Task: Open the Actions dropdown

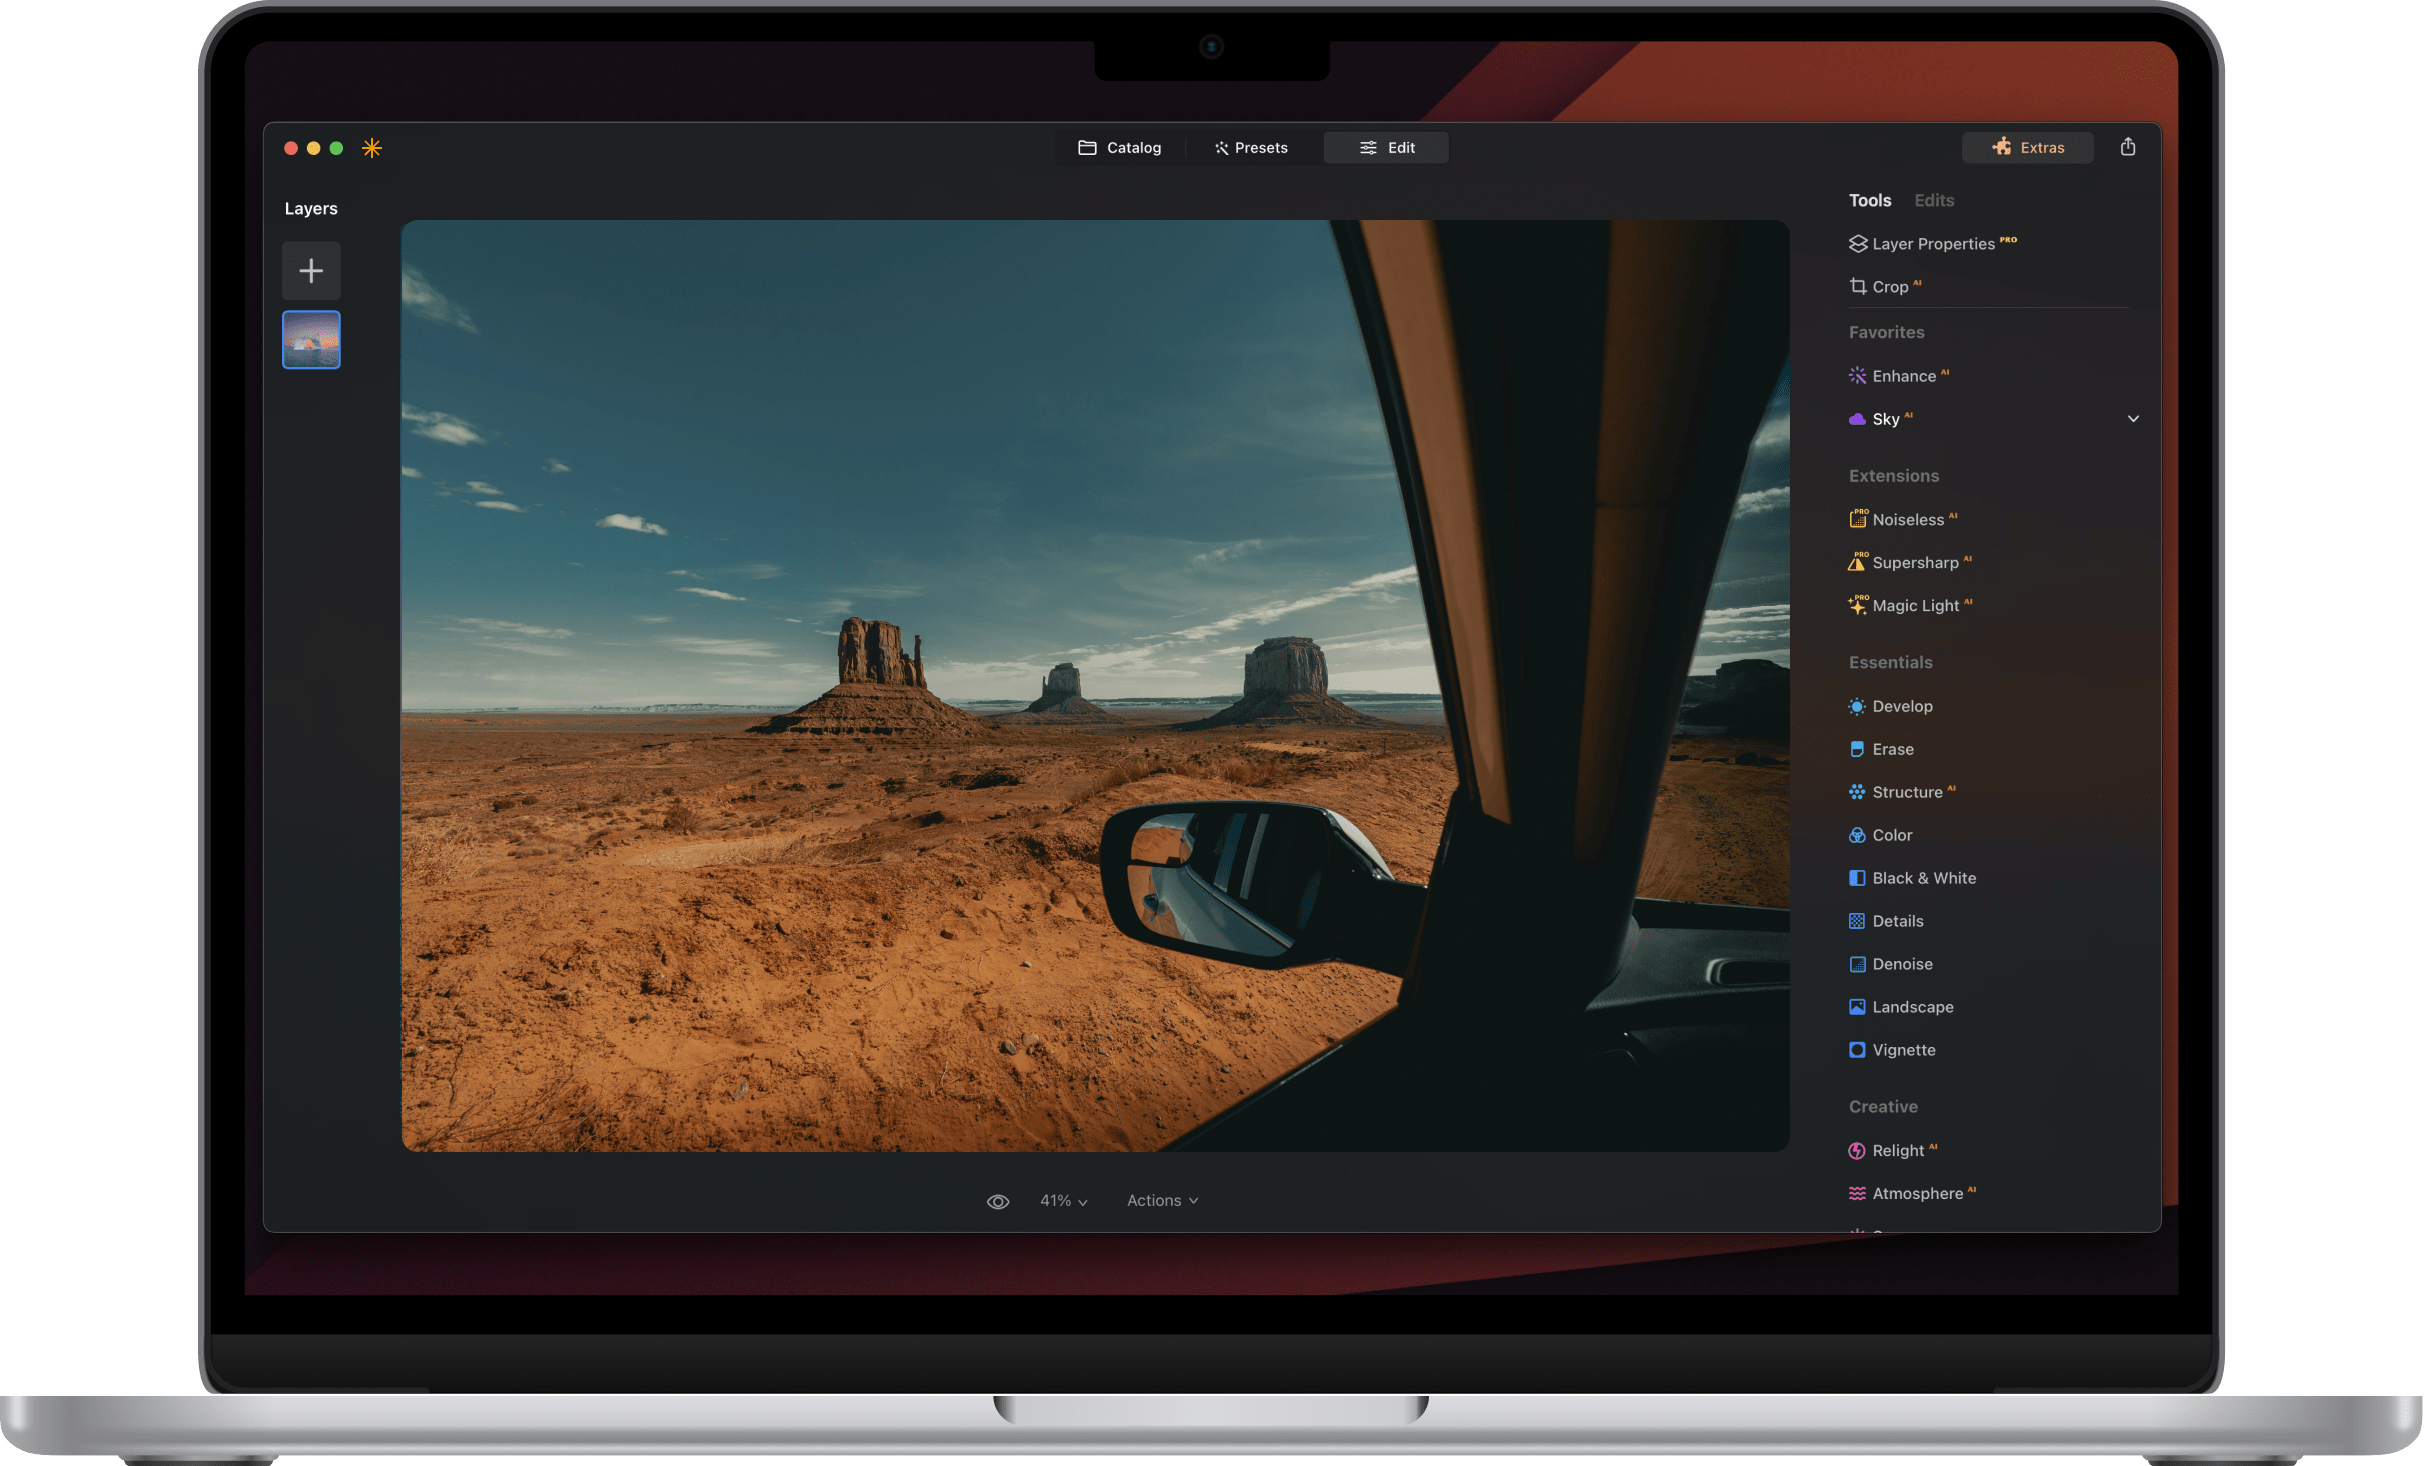Action: 1162,1200
